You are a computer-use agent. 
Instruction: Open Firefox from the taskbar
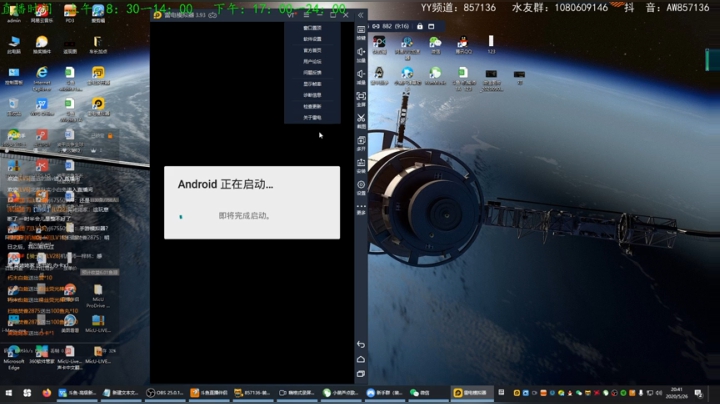pos(47,393)
